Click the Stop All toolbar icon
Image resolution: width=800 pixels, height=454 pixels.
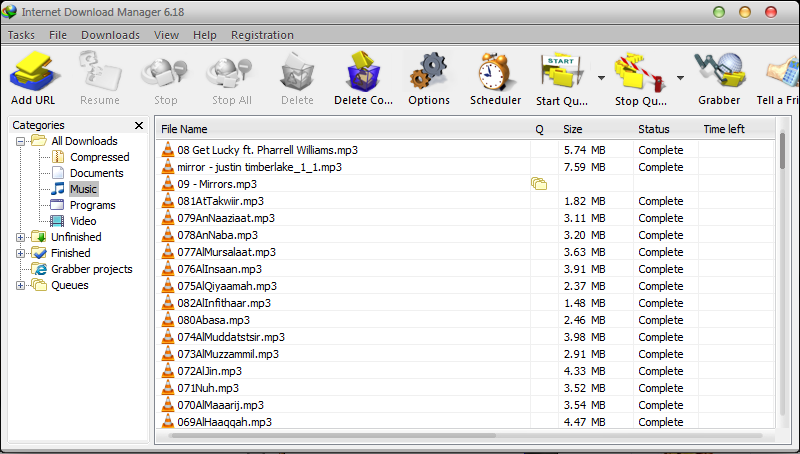tap(230, 72)
